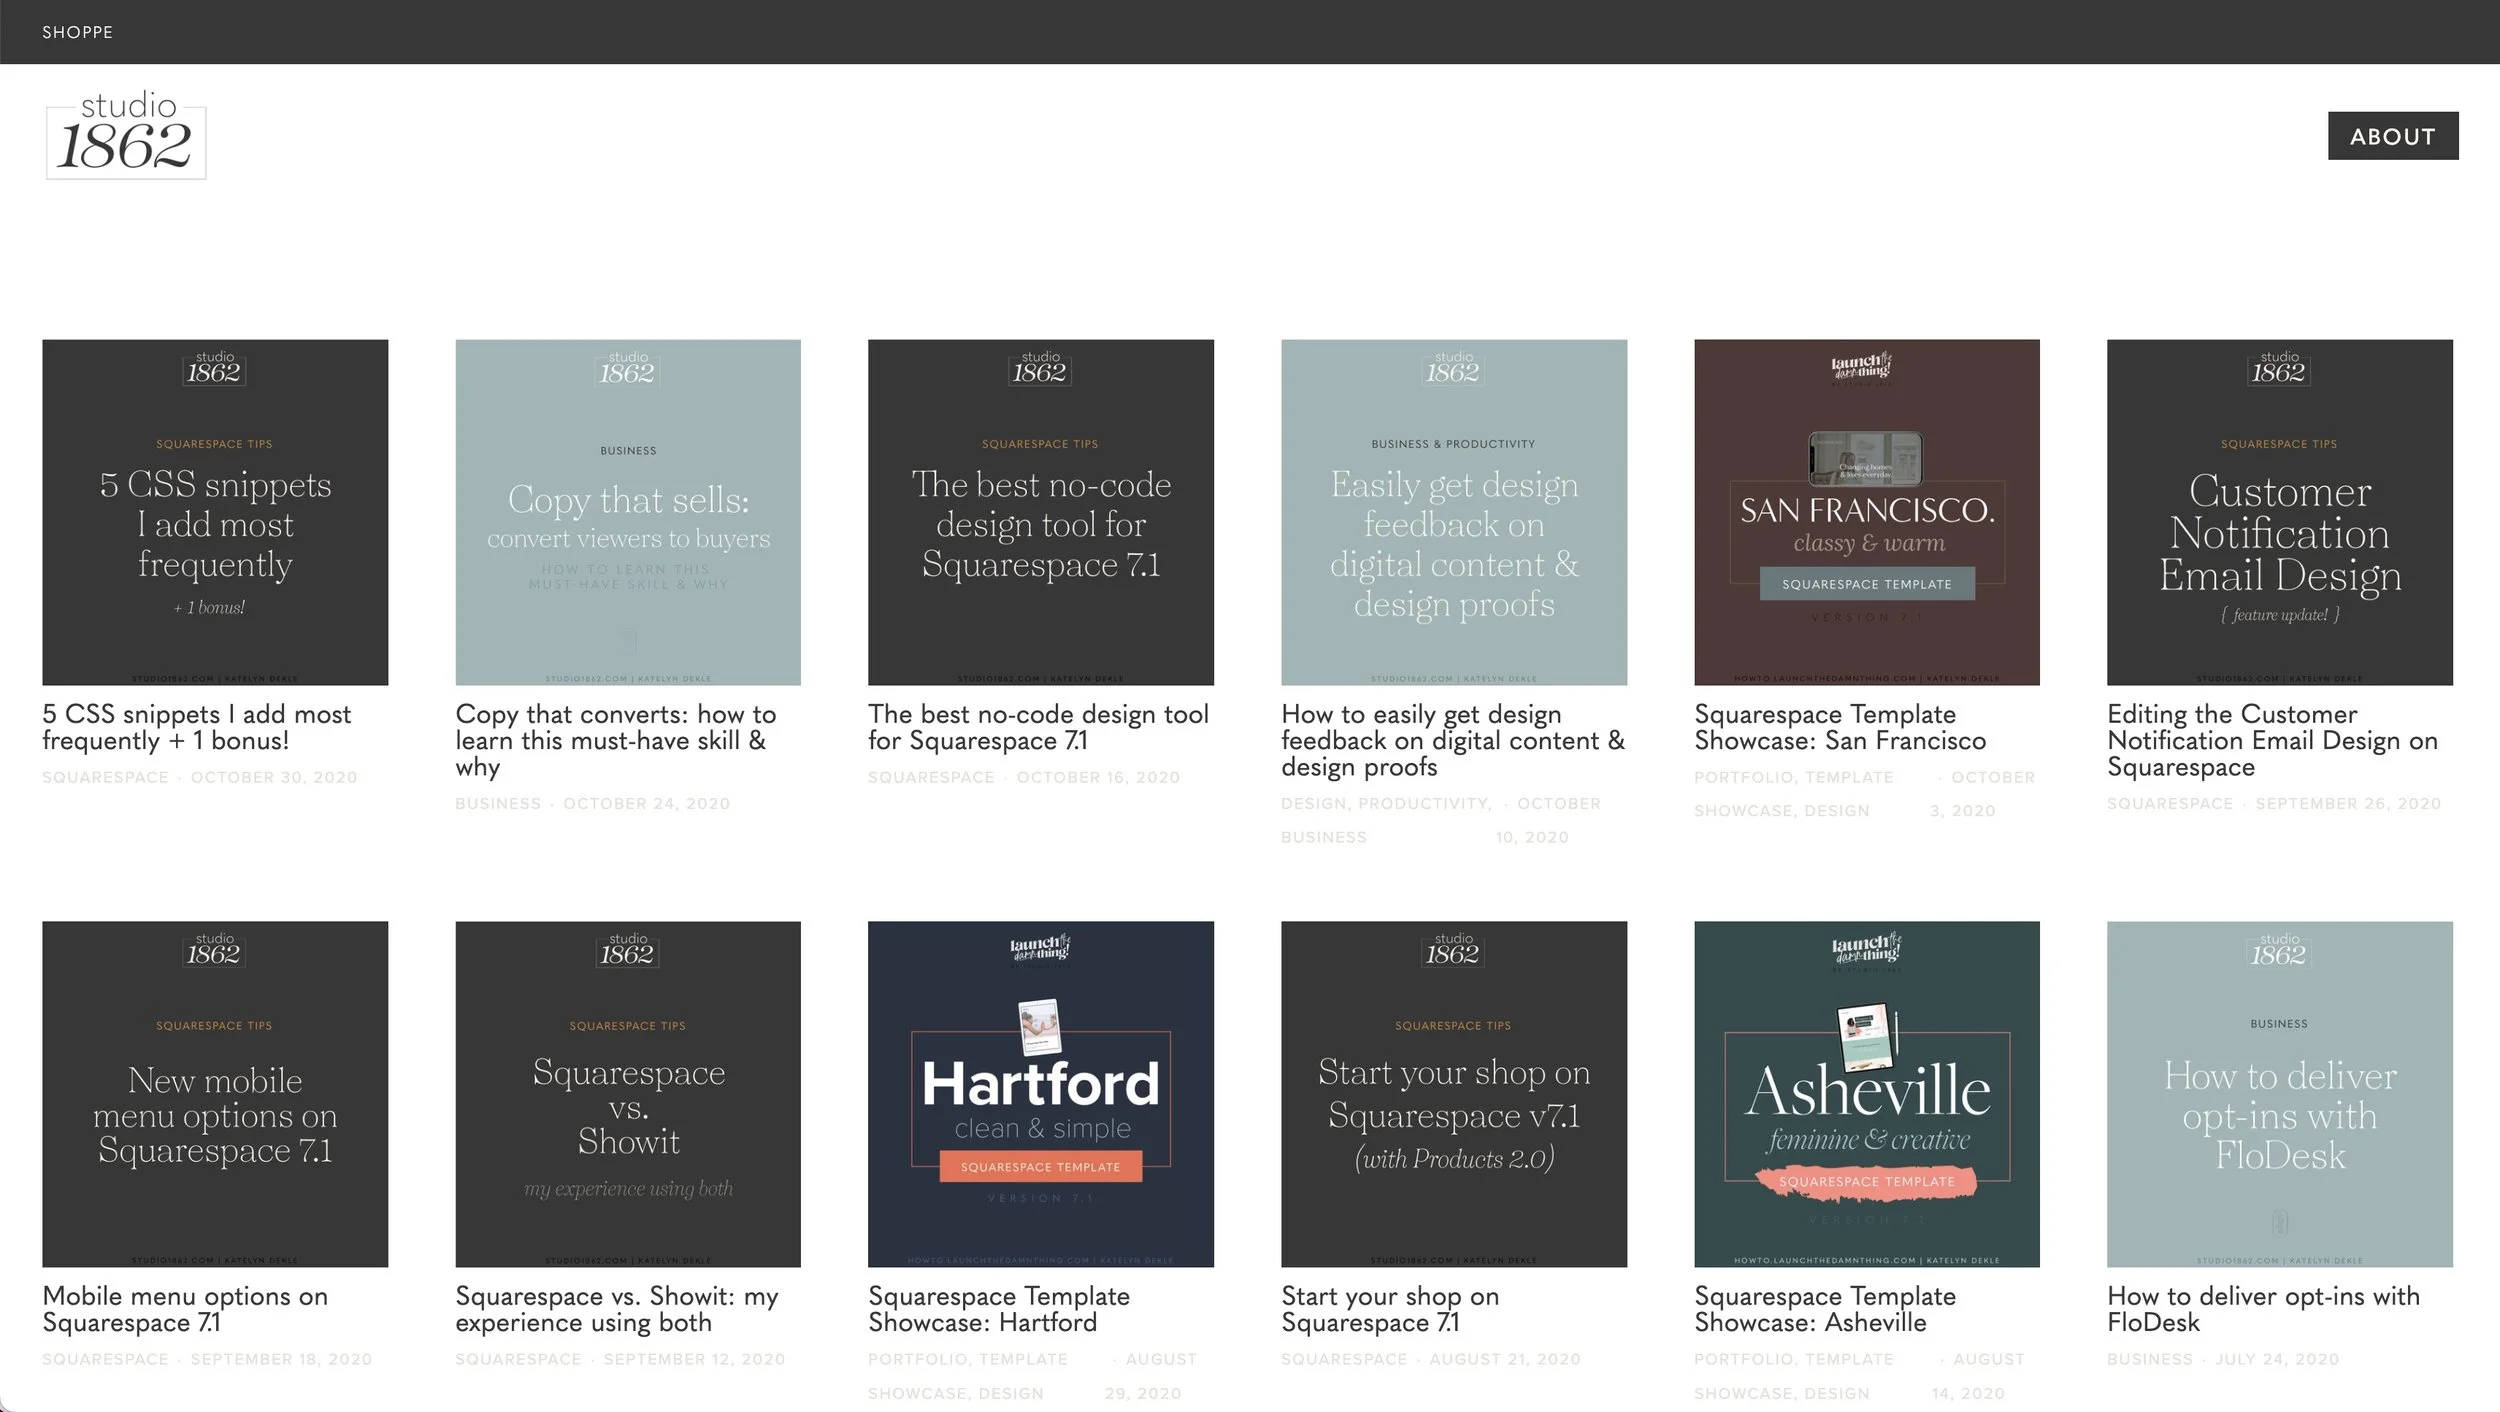Open "Squarespace Template Showcase: Hartford"
The width and height of the screenshot is (2500, 1412).
pos(998,1309)
